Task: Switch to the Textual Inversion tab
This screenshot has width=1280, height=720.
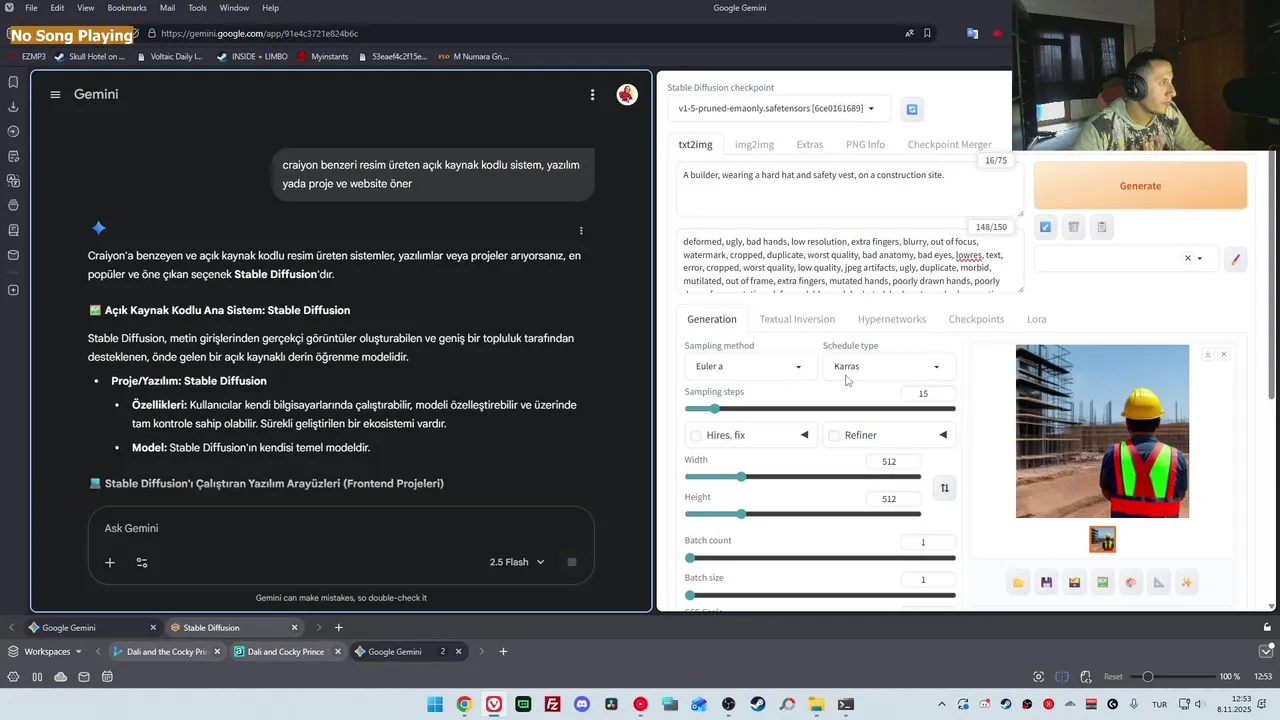Action: 797,319
